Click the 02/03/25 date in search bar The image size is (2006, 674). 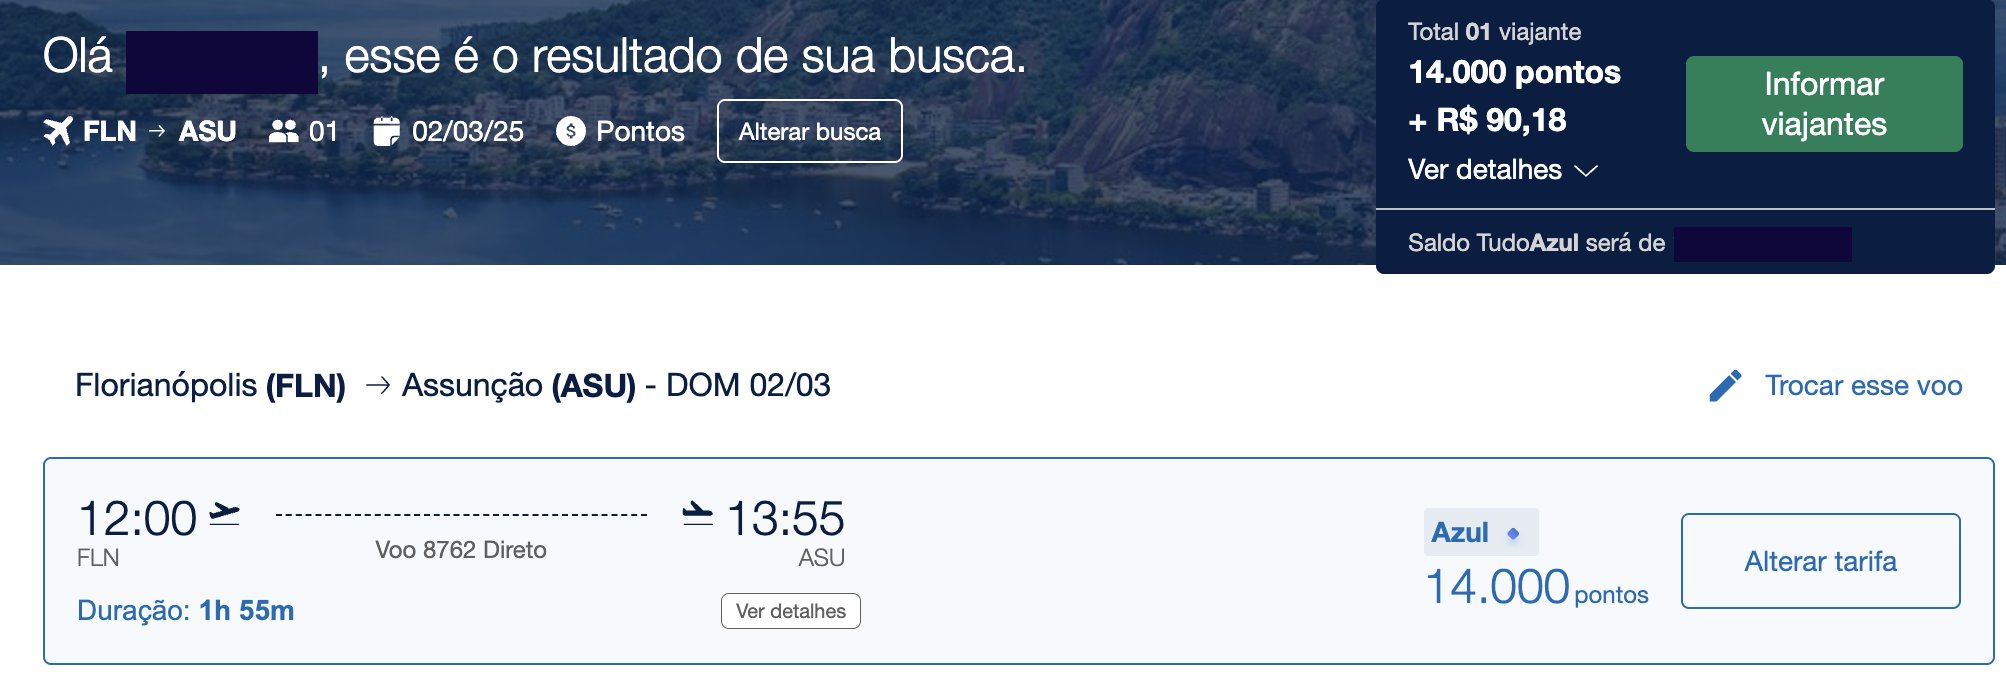[468, 131]
